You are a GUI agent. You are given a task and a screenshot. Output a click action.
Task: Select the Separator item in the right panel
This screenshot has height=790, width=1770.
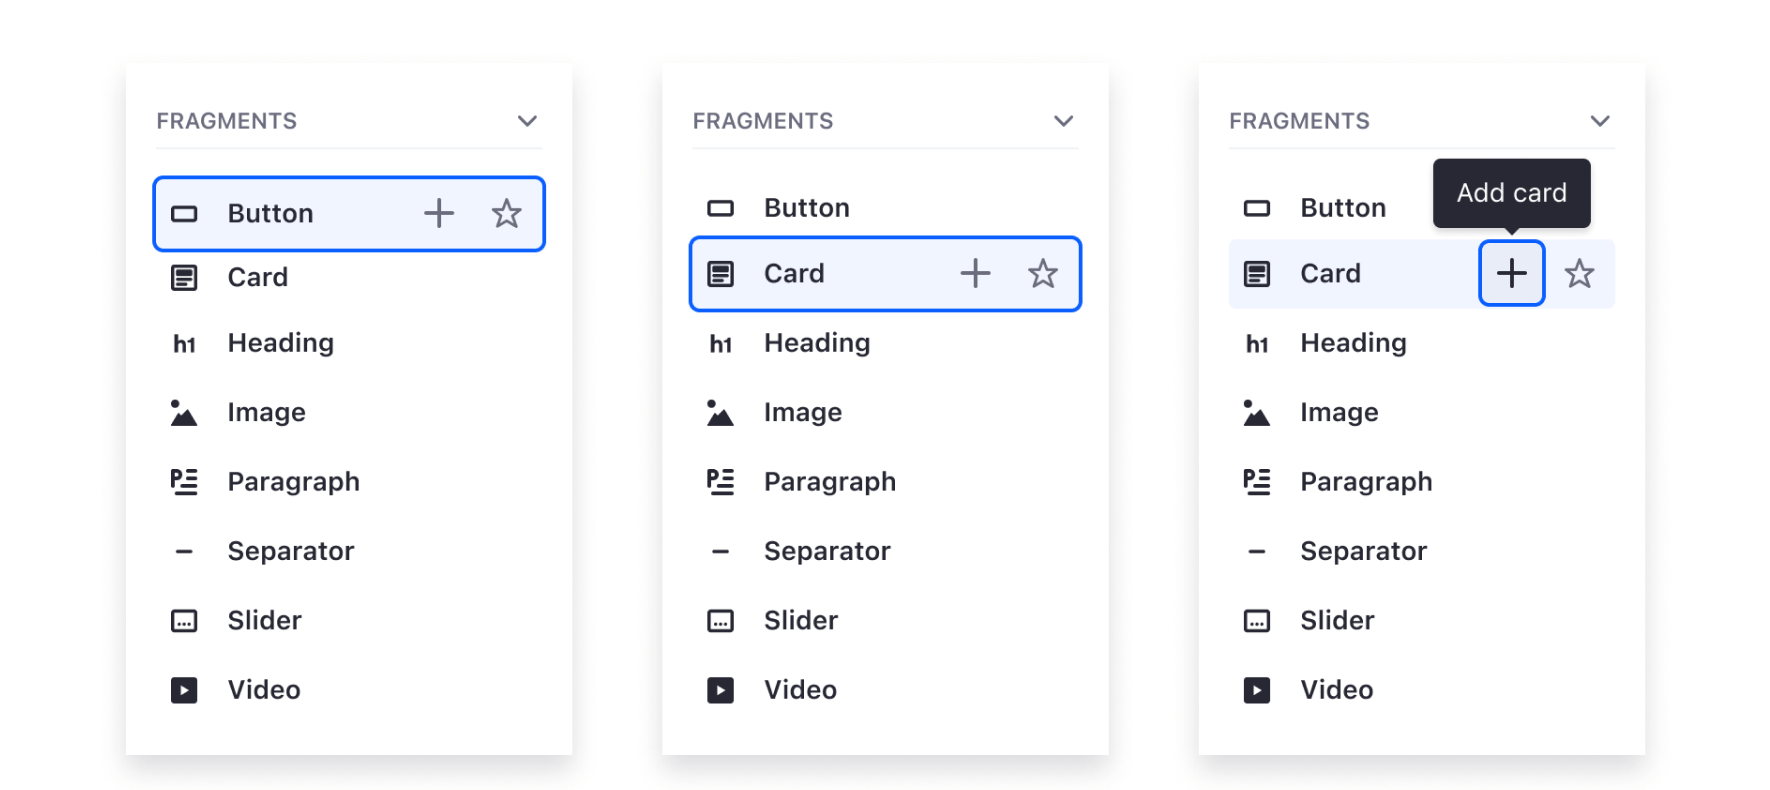pos(1363,551)
